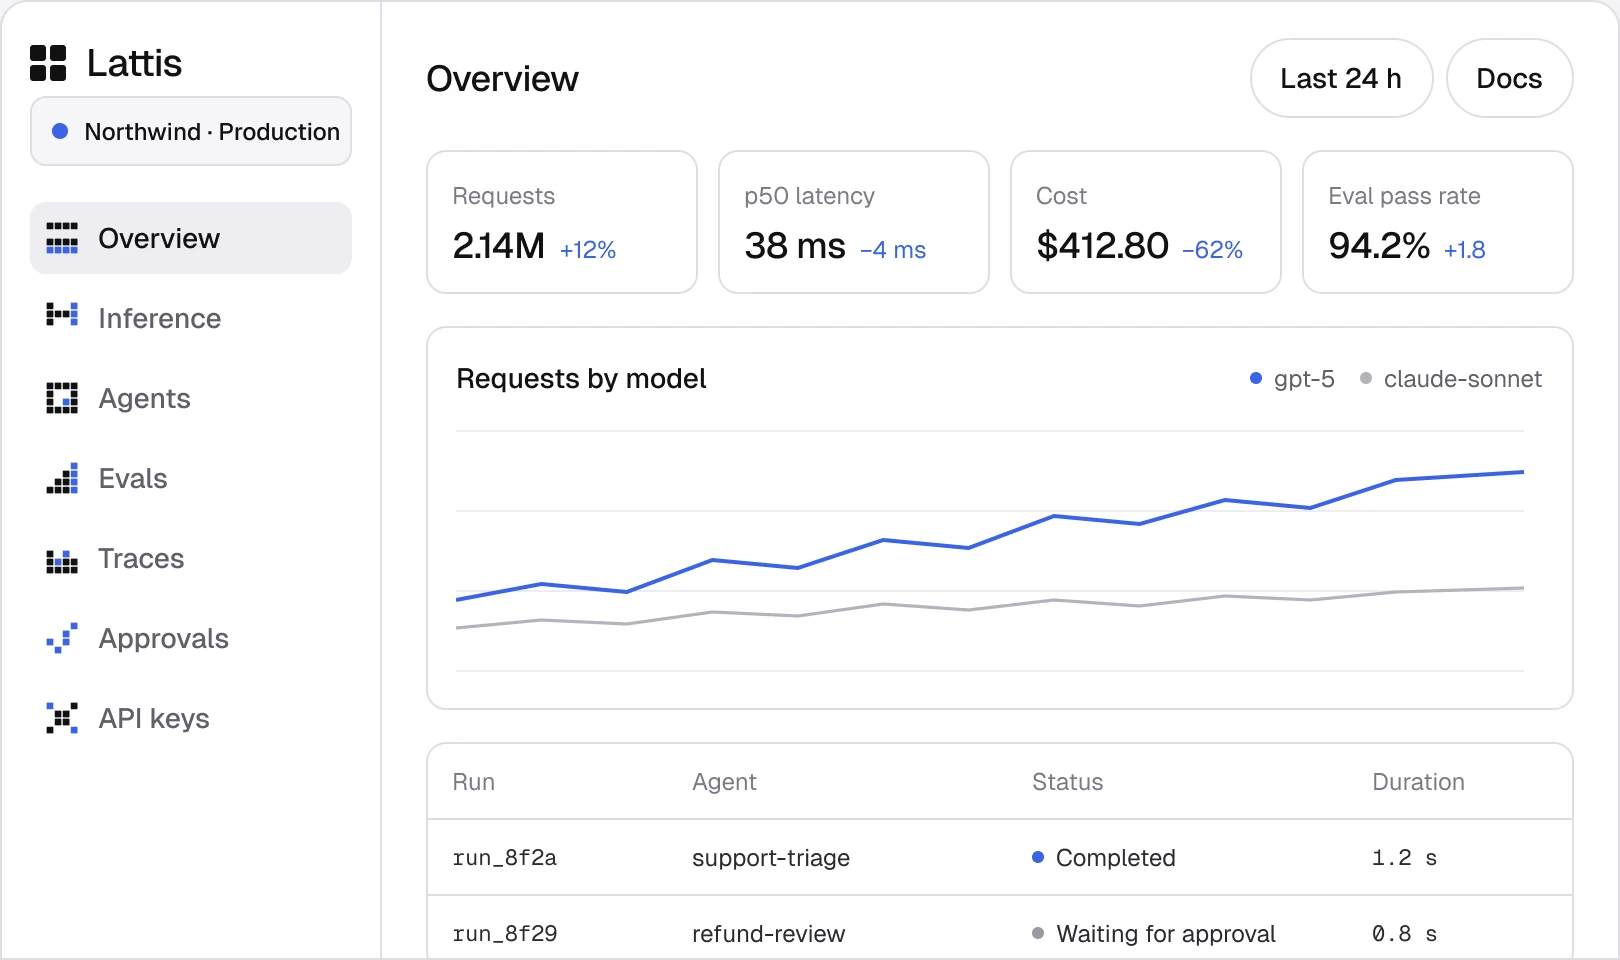Click the Approvals icon in the sidebar

62,638
